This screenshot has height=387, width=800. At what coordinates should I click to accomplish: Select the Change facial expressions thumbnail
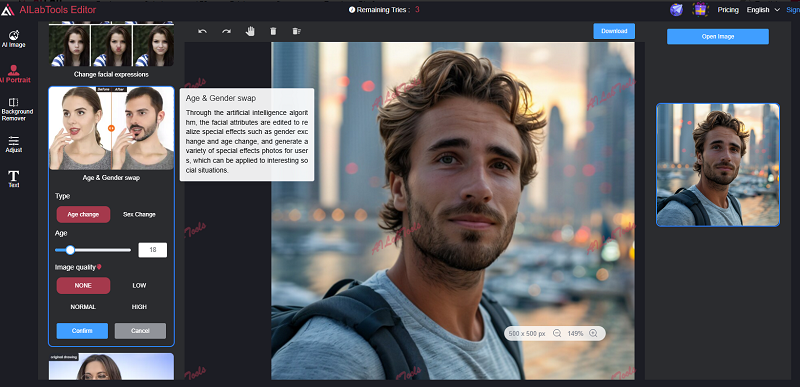click(x=111, y=45)
